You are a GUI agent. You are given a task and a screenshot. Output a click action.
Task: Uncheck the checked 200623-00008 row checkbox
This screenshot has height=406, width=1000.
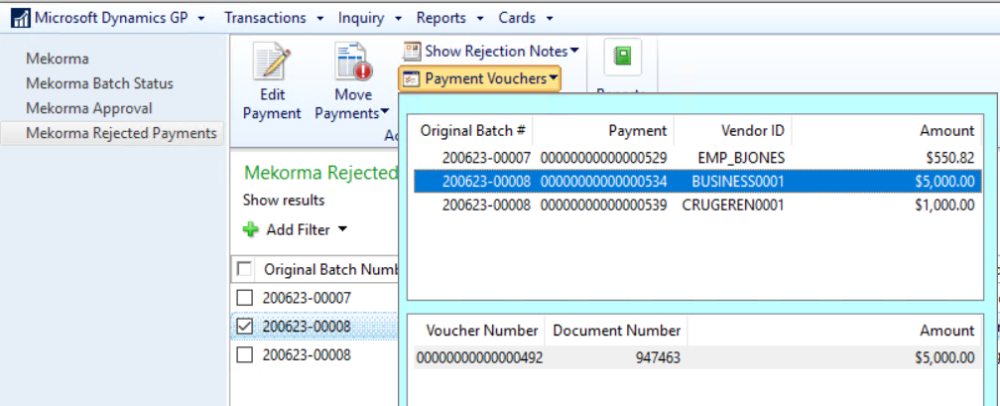244,326
